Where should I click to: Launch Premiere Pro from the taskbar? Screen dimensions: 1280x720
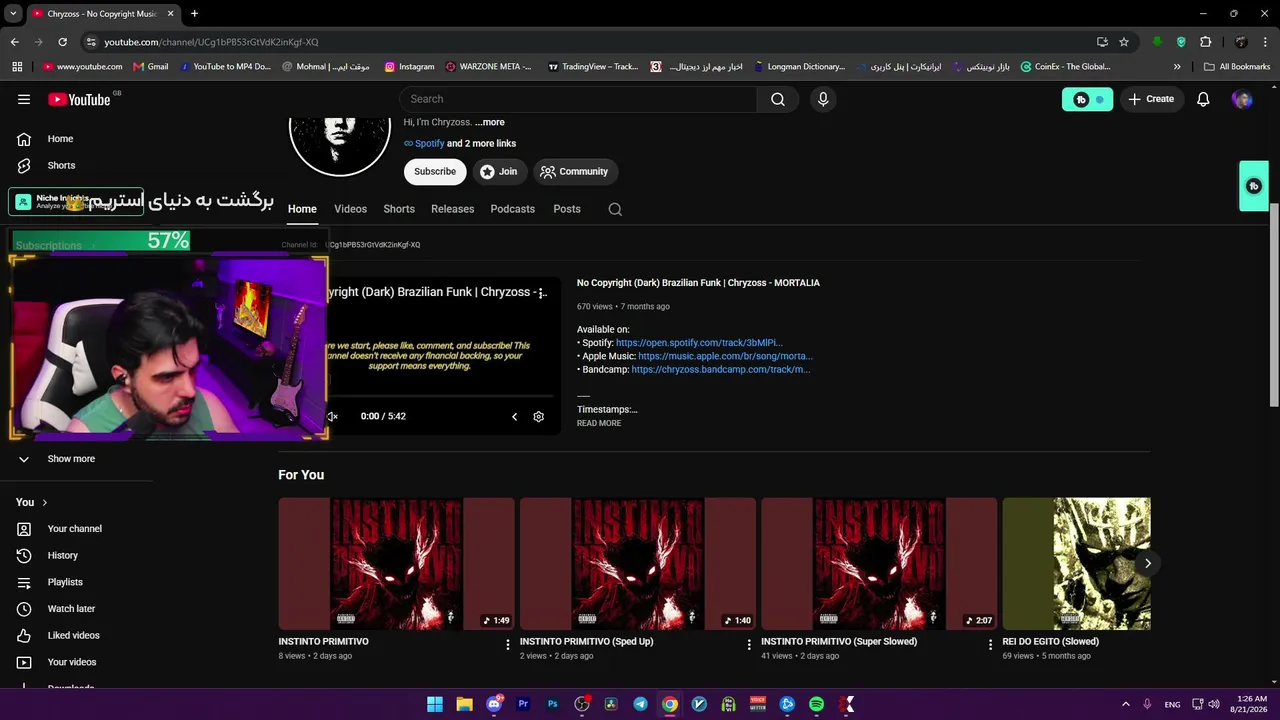(523, 704)
